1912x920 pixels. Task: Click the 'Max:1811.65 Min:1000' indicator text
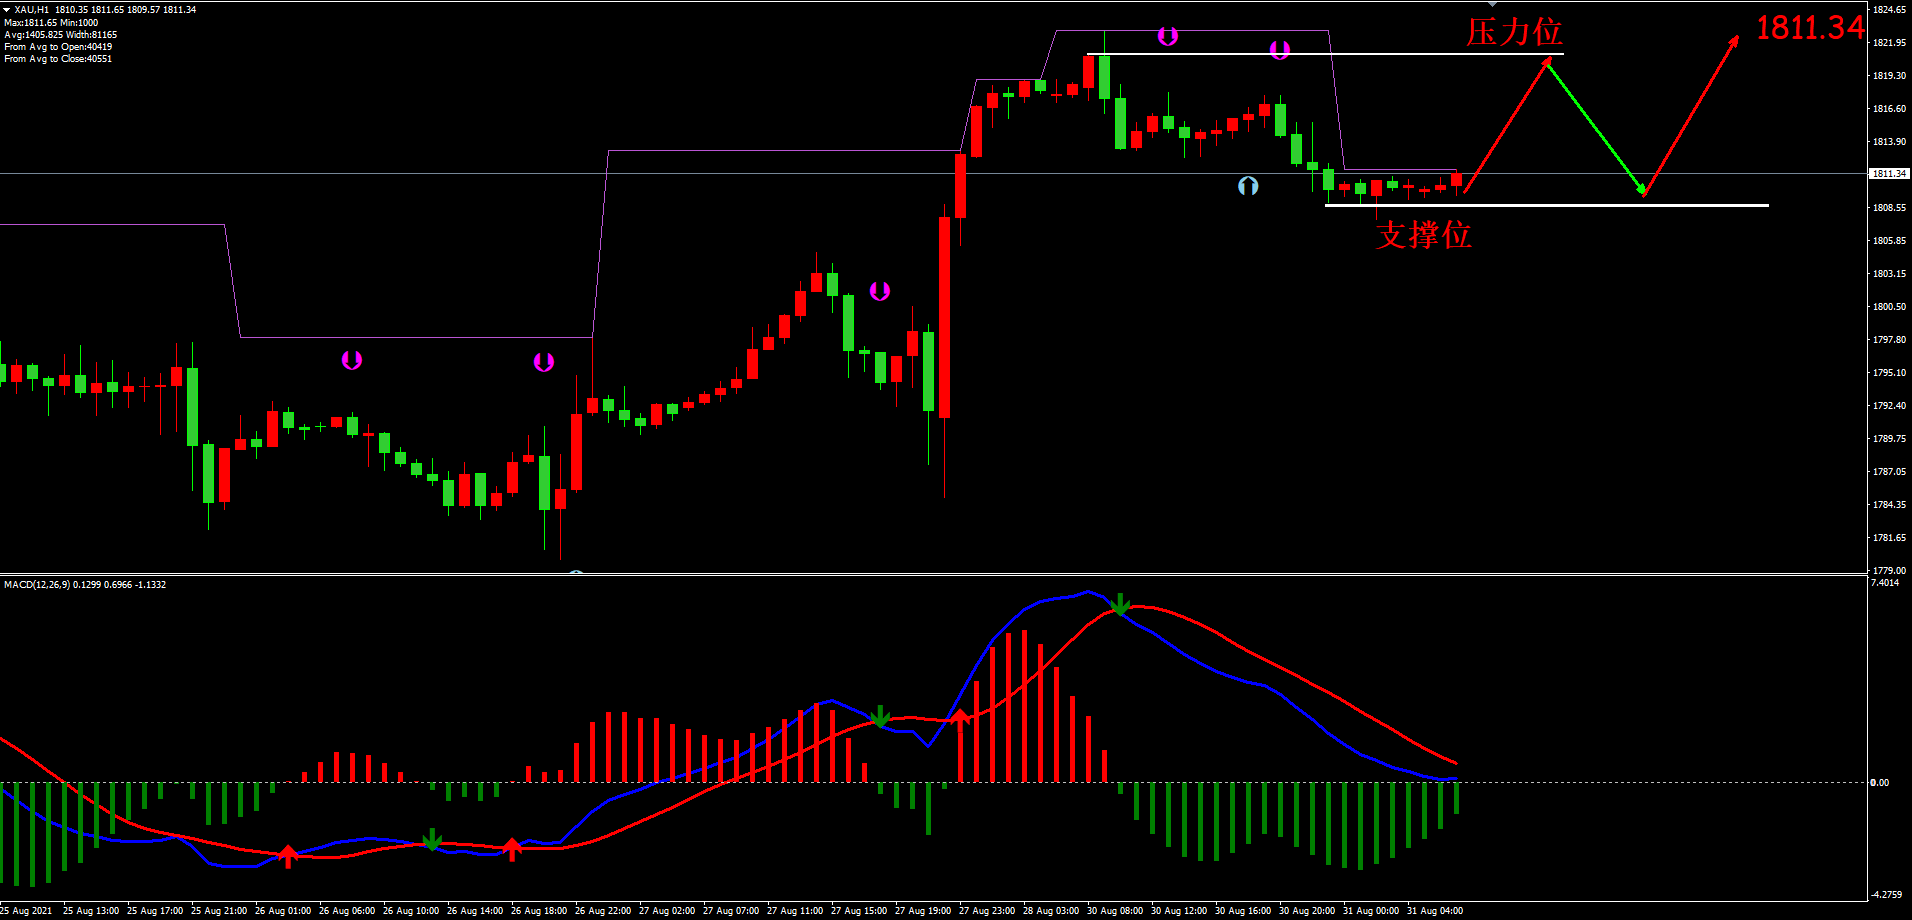51,22
